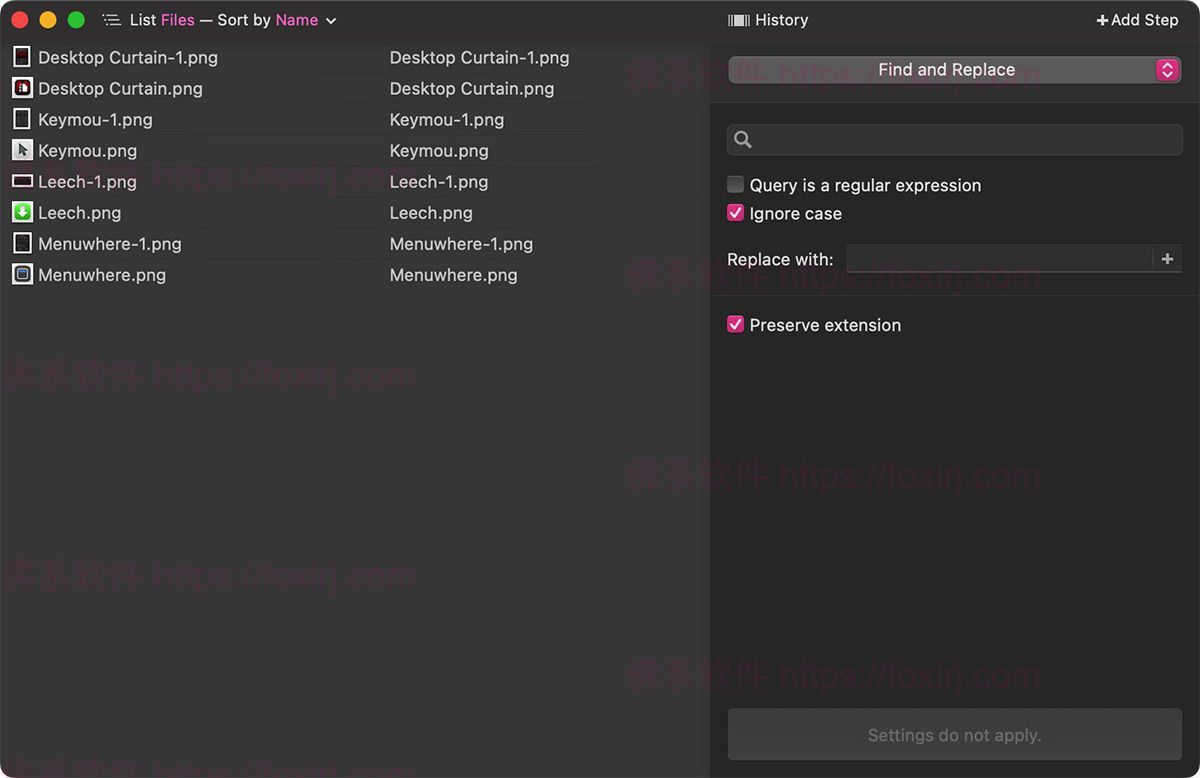This screenshot has height=778, width=1200.
Task: Uncheck the Preserve extension option
Action: [x=735, y=324]
